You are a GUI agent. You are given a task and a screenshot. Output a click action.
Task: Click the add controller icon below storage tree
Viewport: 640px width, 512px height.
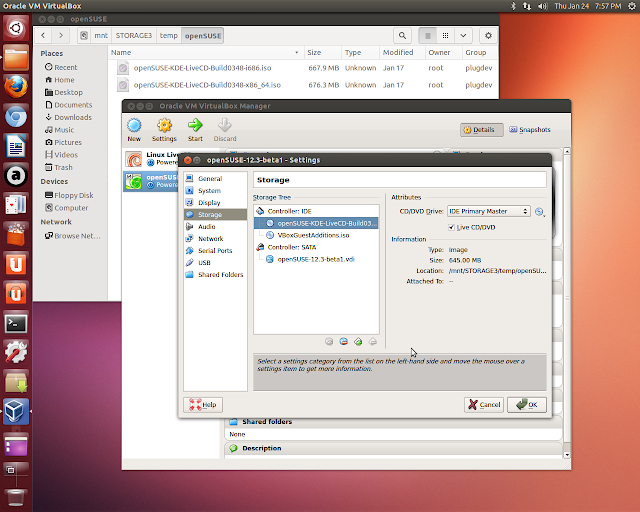pyautogui.click(x=358, y=342)
